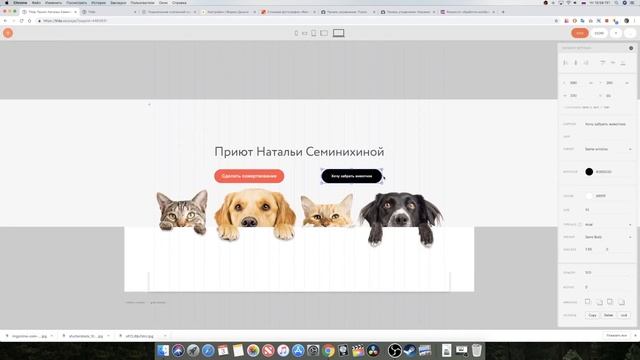Image resolution: width=640 pixels, height=360 pixels.
Task: Open Google Chrome icon in the dock
Action: [x=328, y=350]
